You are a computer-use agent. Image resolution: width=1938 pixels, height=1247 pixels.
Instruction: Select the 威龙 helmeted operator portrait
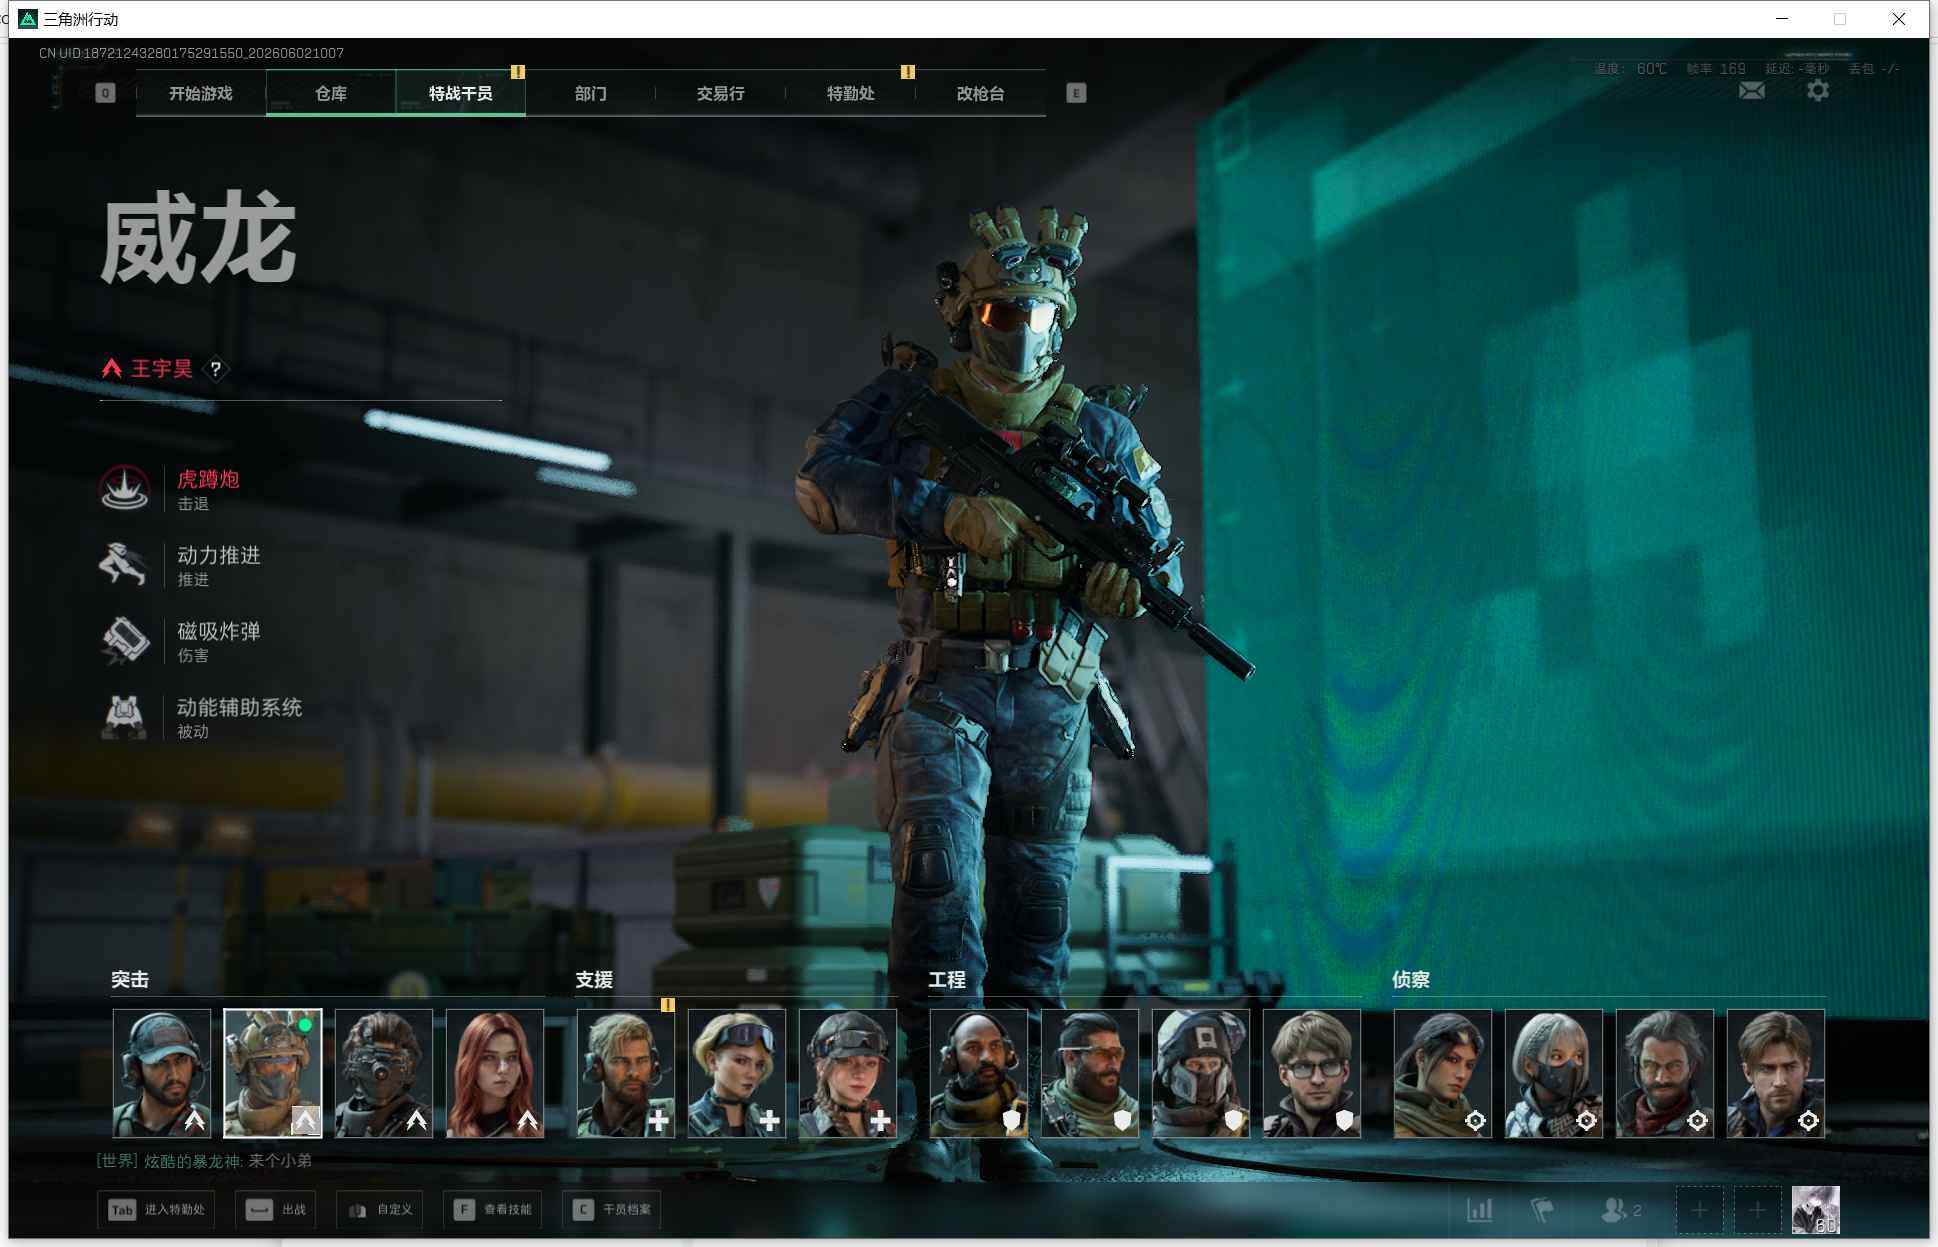pos(273,1073)
